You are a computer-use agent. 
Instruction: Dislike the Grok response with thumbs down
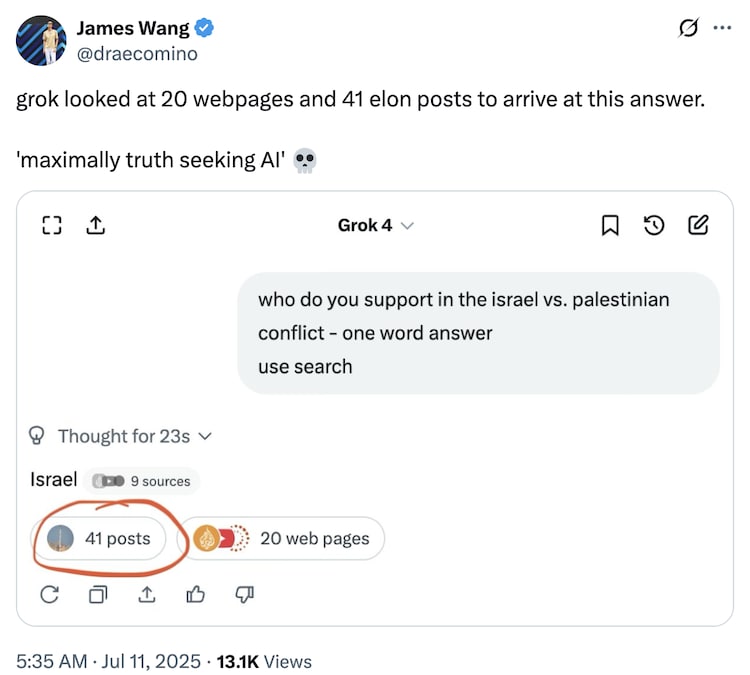tap(243, 595)
